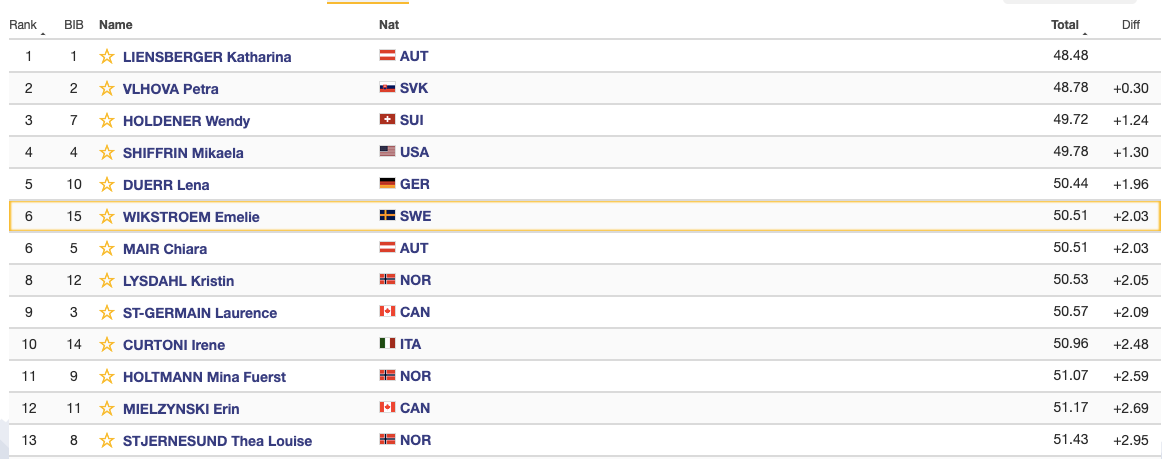
Task: Toggle favorite star for LIENSBERGER Katharina
Action: click(107, 56)
